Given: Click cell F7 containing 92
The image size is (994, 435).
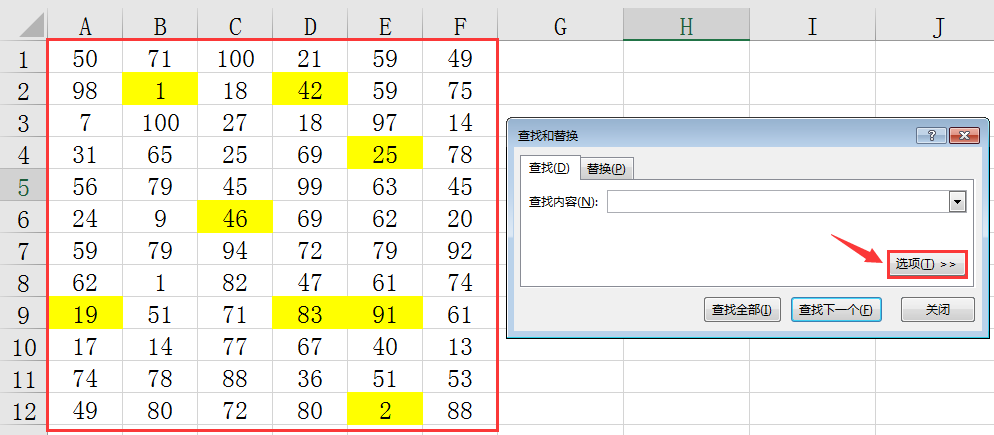Looking at the screenshot, I should (460, 250).
